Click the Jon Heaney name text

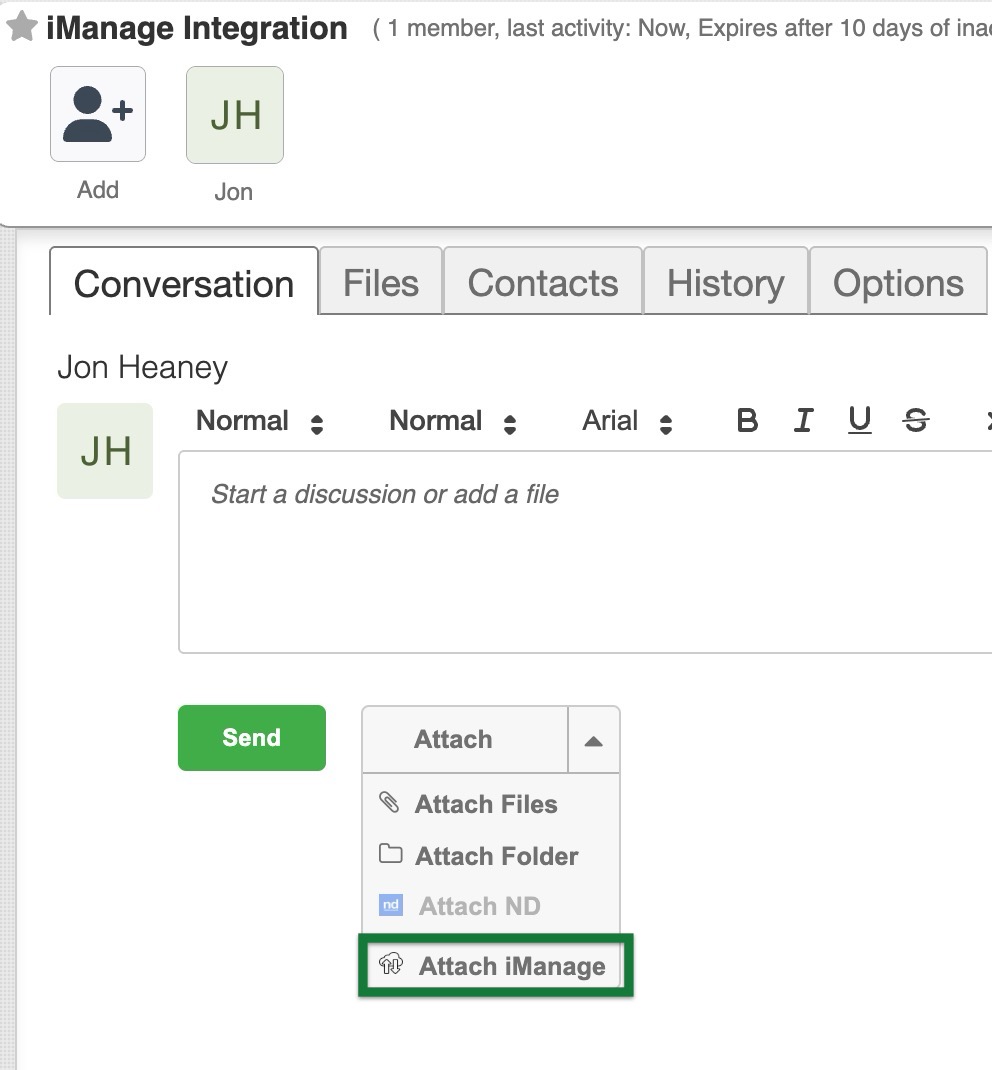point(143,367)
